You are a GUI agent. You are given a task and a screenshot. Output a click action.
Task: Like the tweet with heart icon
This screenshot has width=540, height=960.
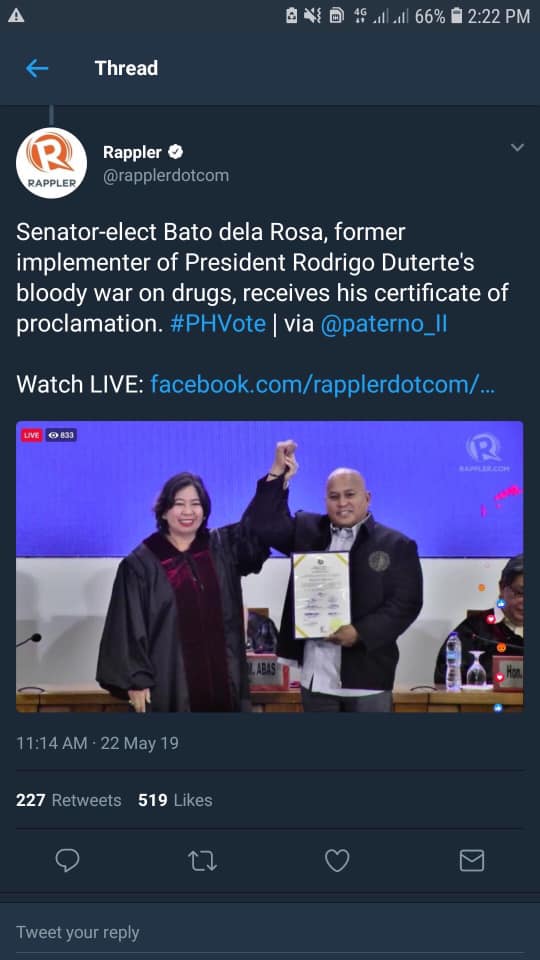tap(337, 860)
